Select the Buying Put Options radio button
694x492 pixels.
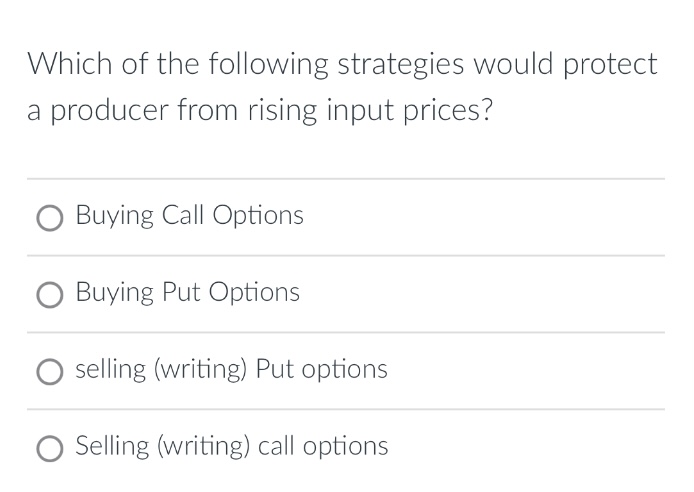50,295
